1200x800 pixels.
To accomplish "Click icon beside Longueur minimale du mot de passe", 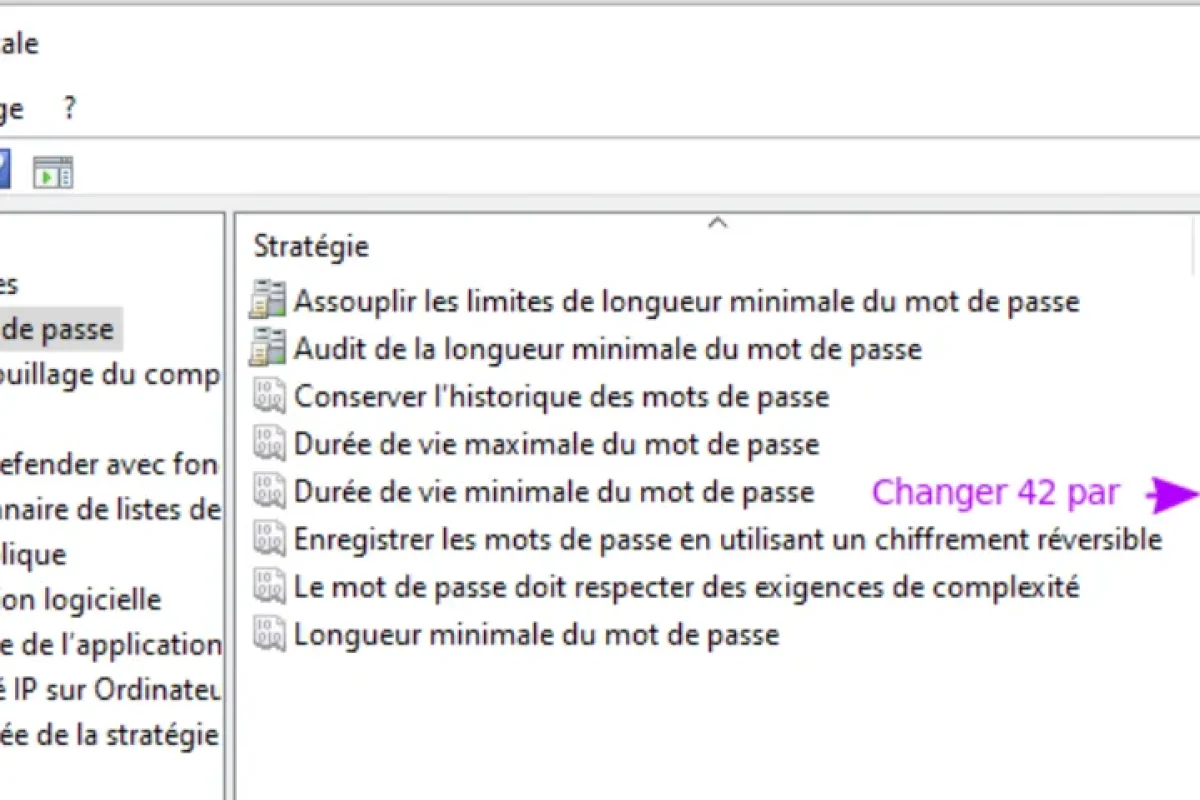I will pos(268,635).
